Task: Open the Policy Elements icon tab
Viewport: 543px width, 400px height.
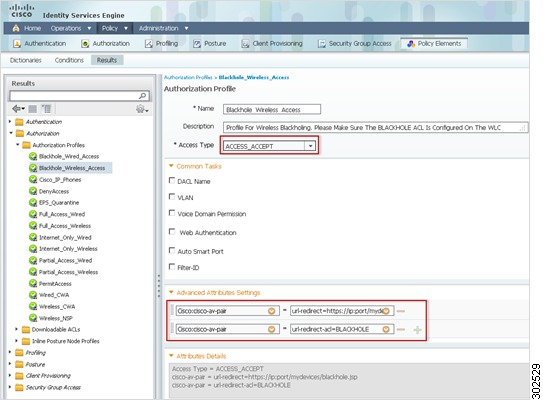Action: point(411,44)
